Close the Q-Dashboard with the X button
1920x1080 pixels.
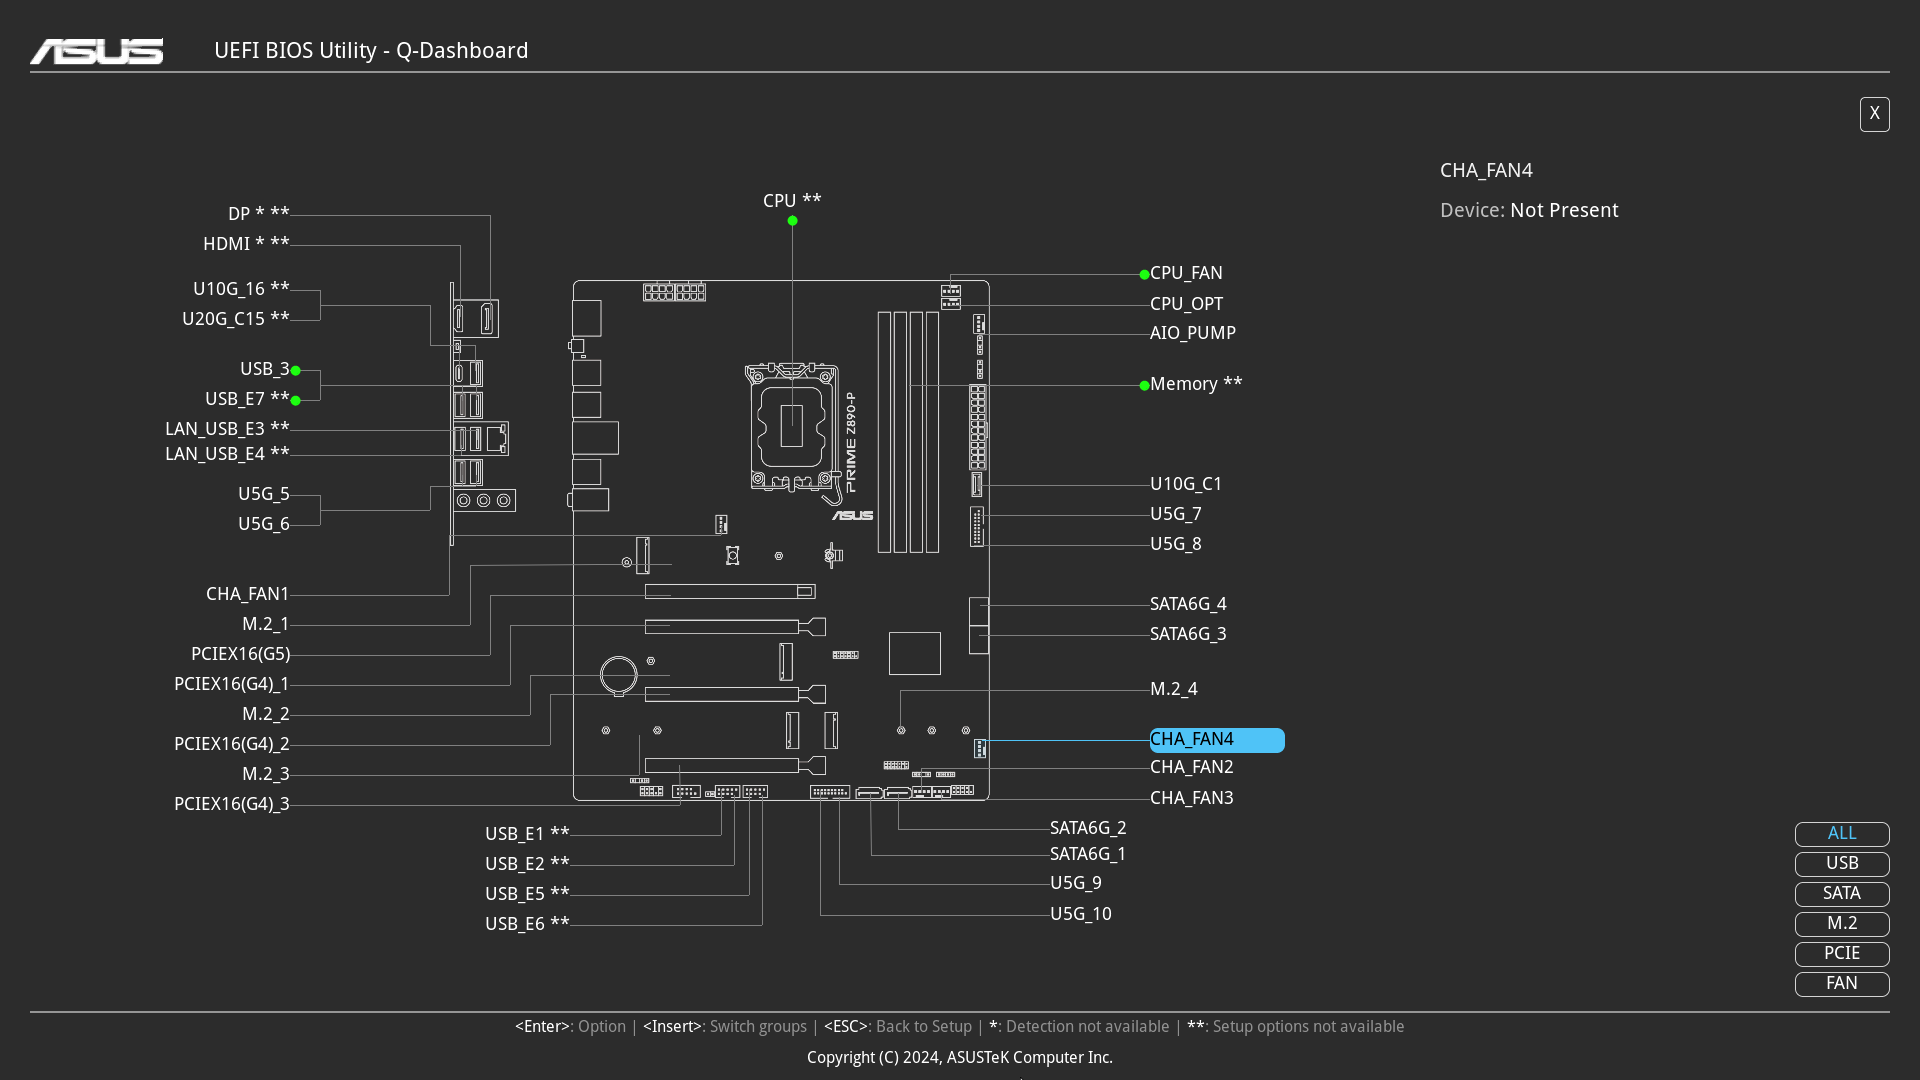point(1874,114)
